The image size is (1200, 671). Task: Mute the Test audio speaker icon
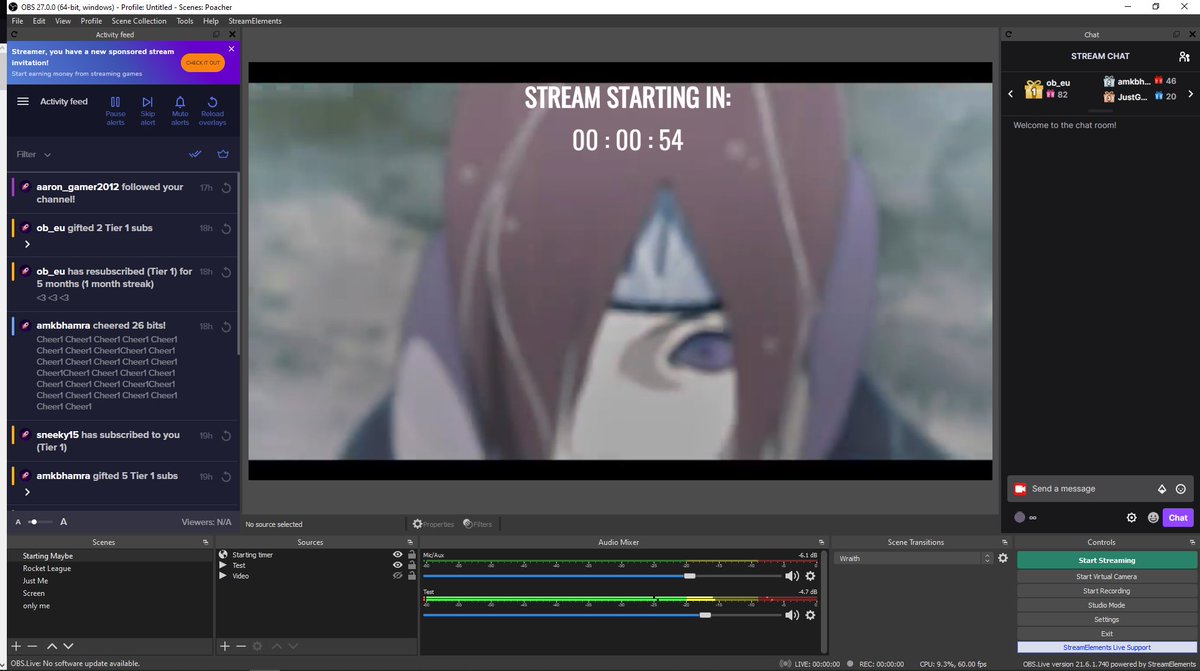coord(792,615)
